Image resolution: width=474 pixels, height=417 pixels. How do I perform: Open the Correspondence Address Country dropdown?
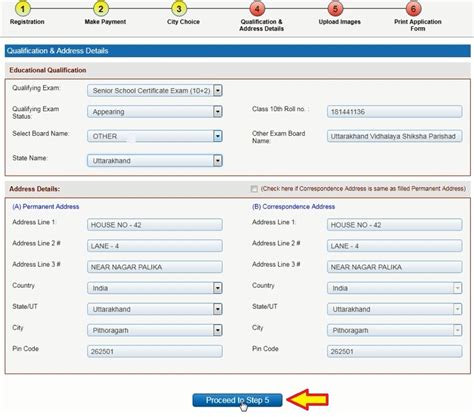(x=395, y=288)
